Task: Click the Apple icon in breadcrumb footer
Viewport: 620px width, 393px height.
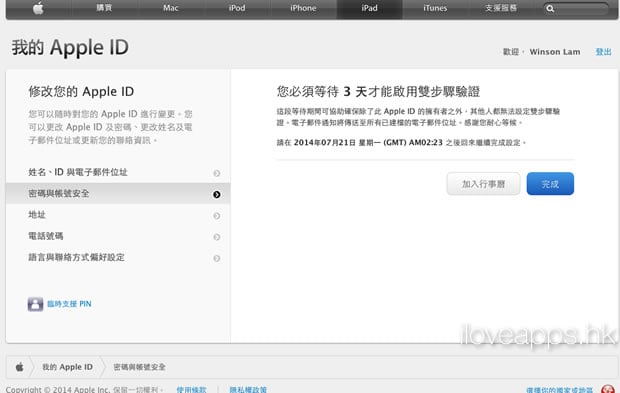Action: pyautogui.click(x=19, y=367)
